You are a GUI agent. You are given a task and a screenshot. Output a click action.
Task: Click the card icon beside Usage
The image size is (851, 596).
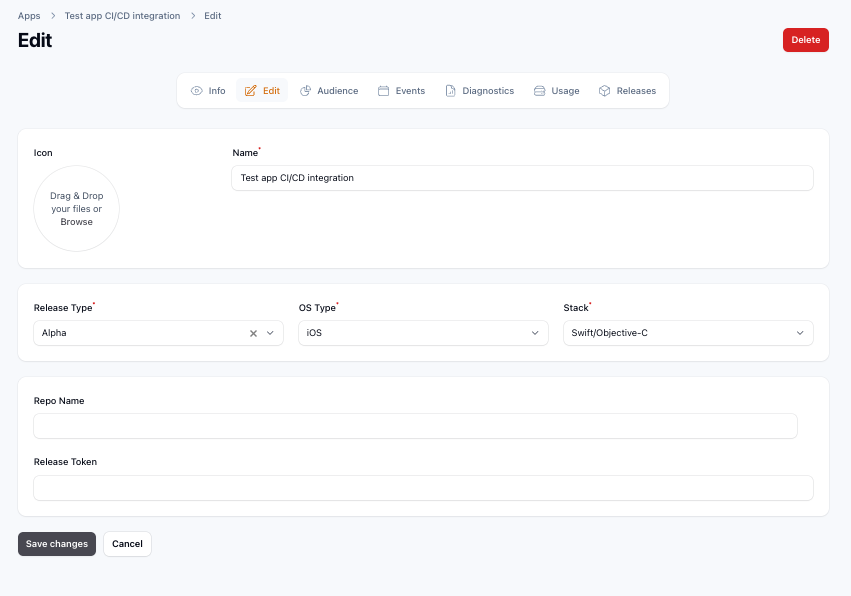pos(540,91)
